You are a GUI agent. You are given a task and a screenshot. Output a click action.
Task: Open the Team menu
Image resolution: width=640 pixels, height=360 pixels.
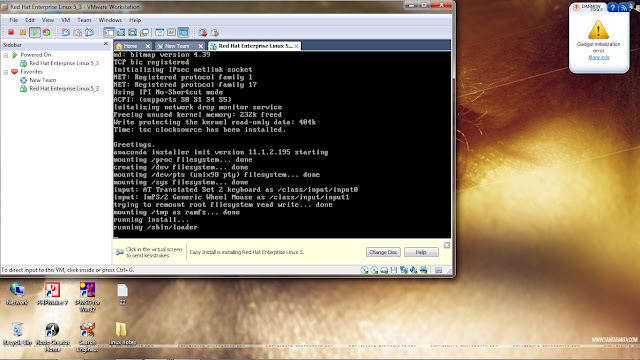pyautogui.click(x=84, y=20)
